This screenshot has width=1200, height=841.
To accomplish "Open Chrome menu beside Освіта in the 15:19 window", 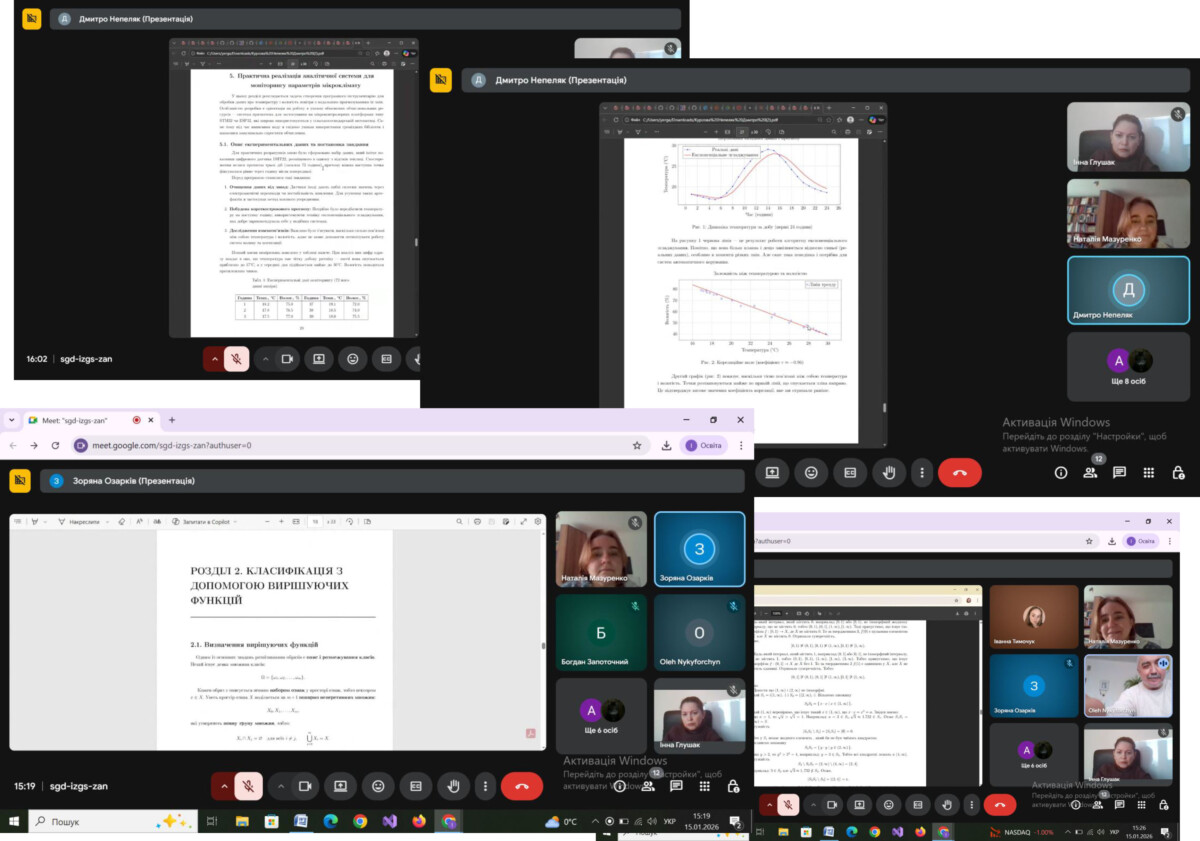I will click(x=742, y=445).
